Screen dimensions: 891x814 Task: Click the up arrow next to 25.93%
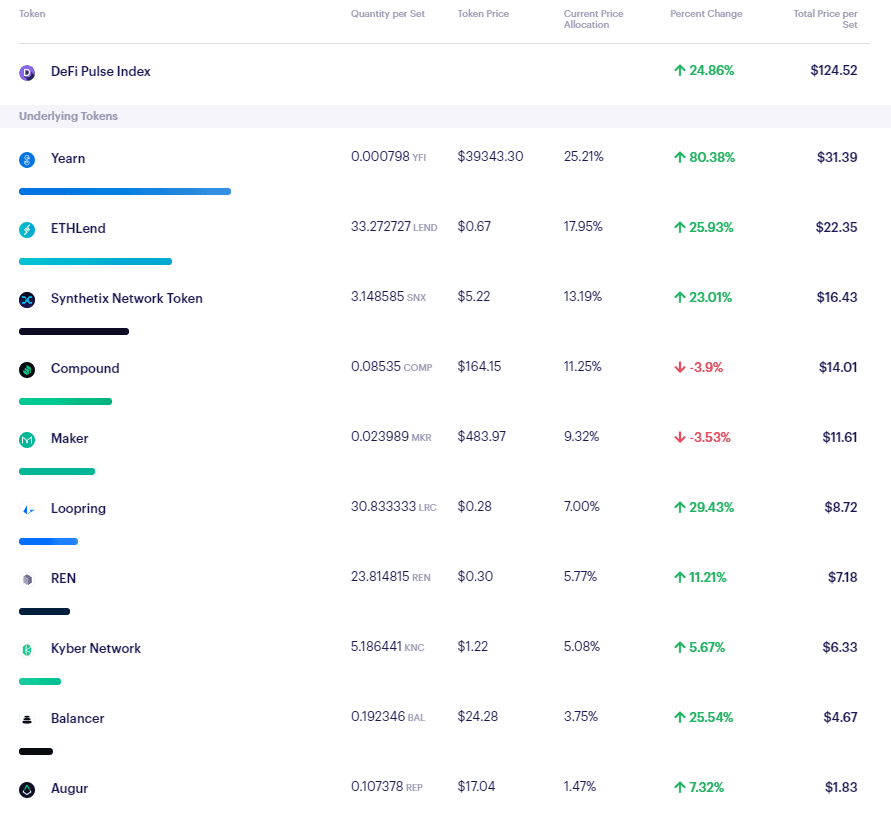pyautogui.click(x=680, y=227)
